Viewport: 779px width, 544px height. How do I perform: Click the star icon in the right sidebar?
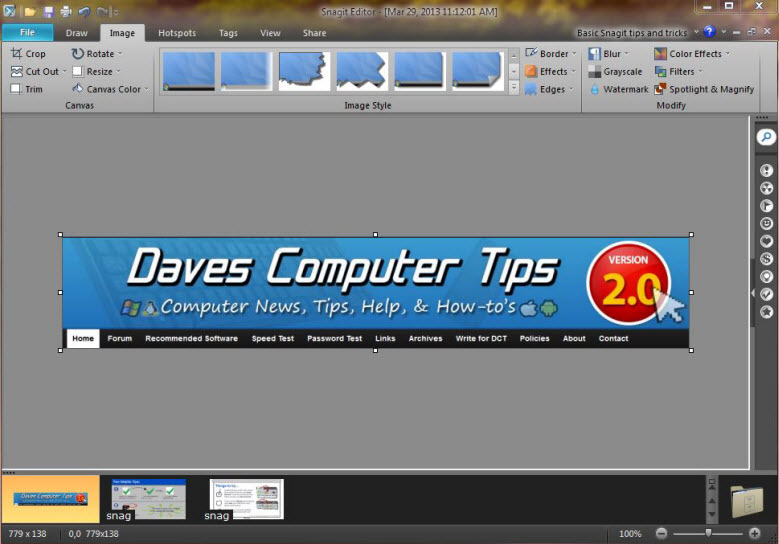point(767,312)
